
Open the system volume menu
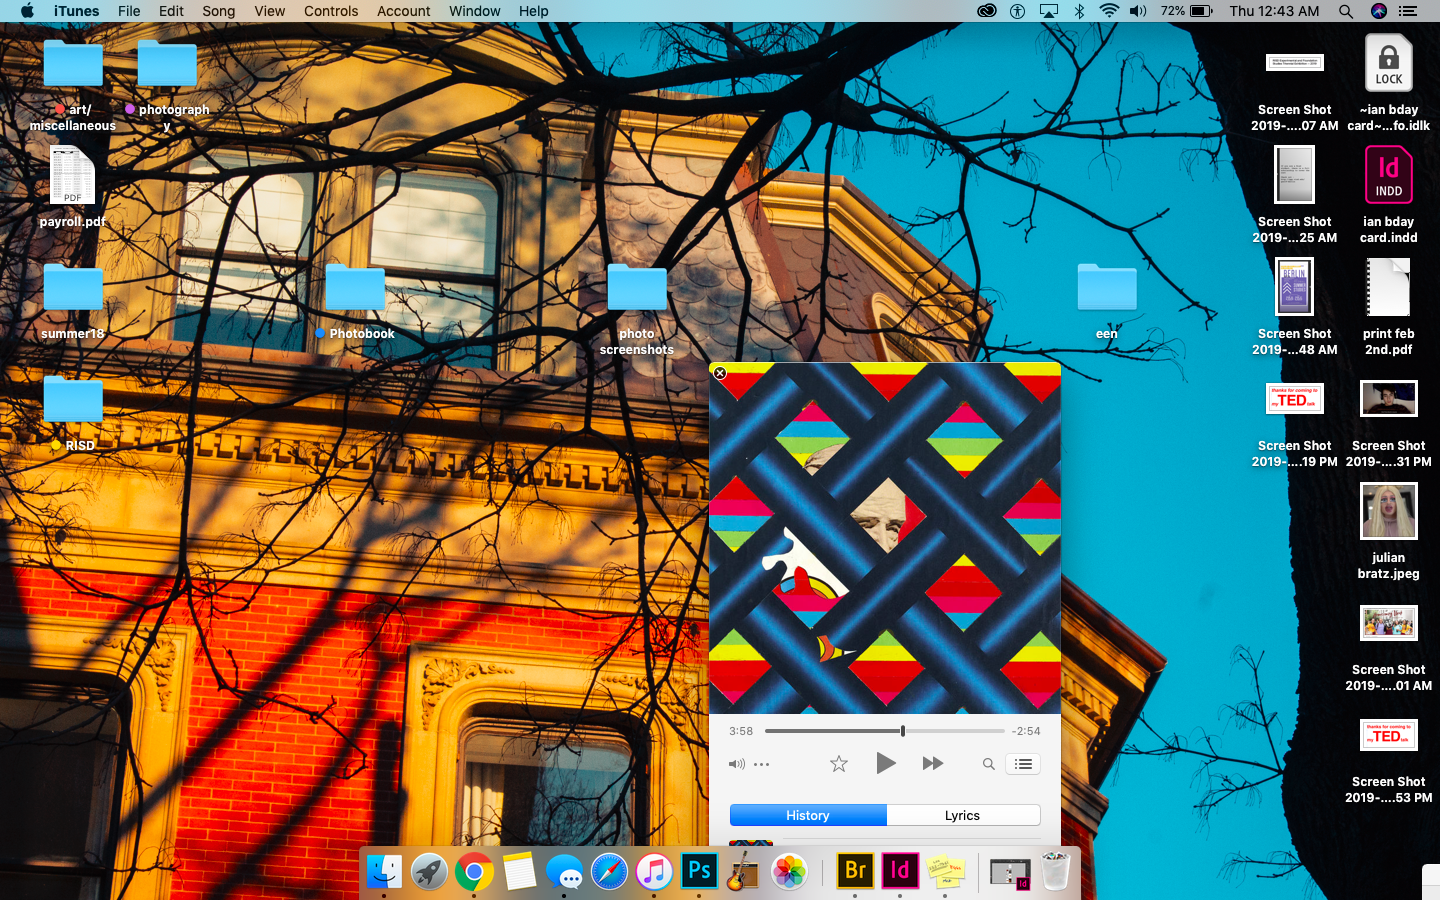1139,11
